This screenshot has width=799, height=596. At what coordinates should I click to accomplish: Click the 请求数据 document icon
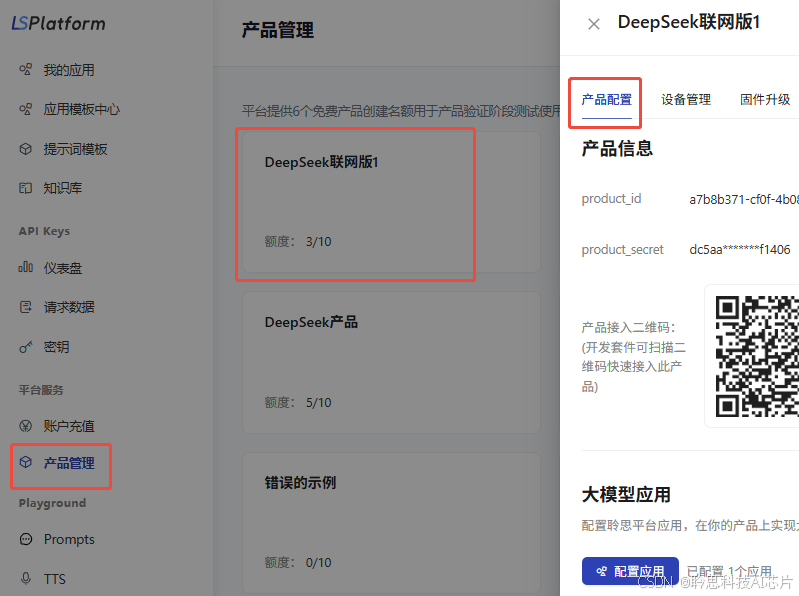(x=25, y=307)
